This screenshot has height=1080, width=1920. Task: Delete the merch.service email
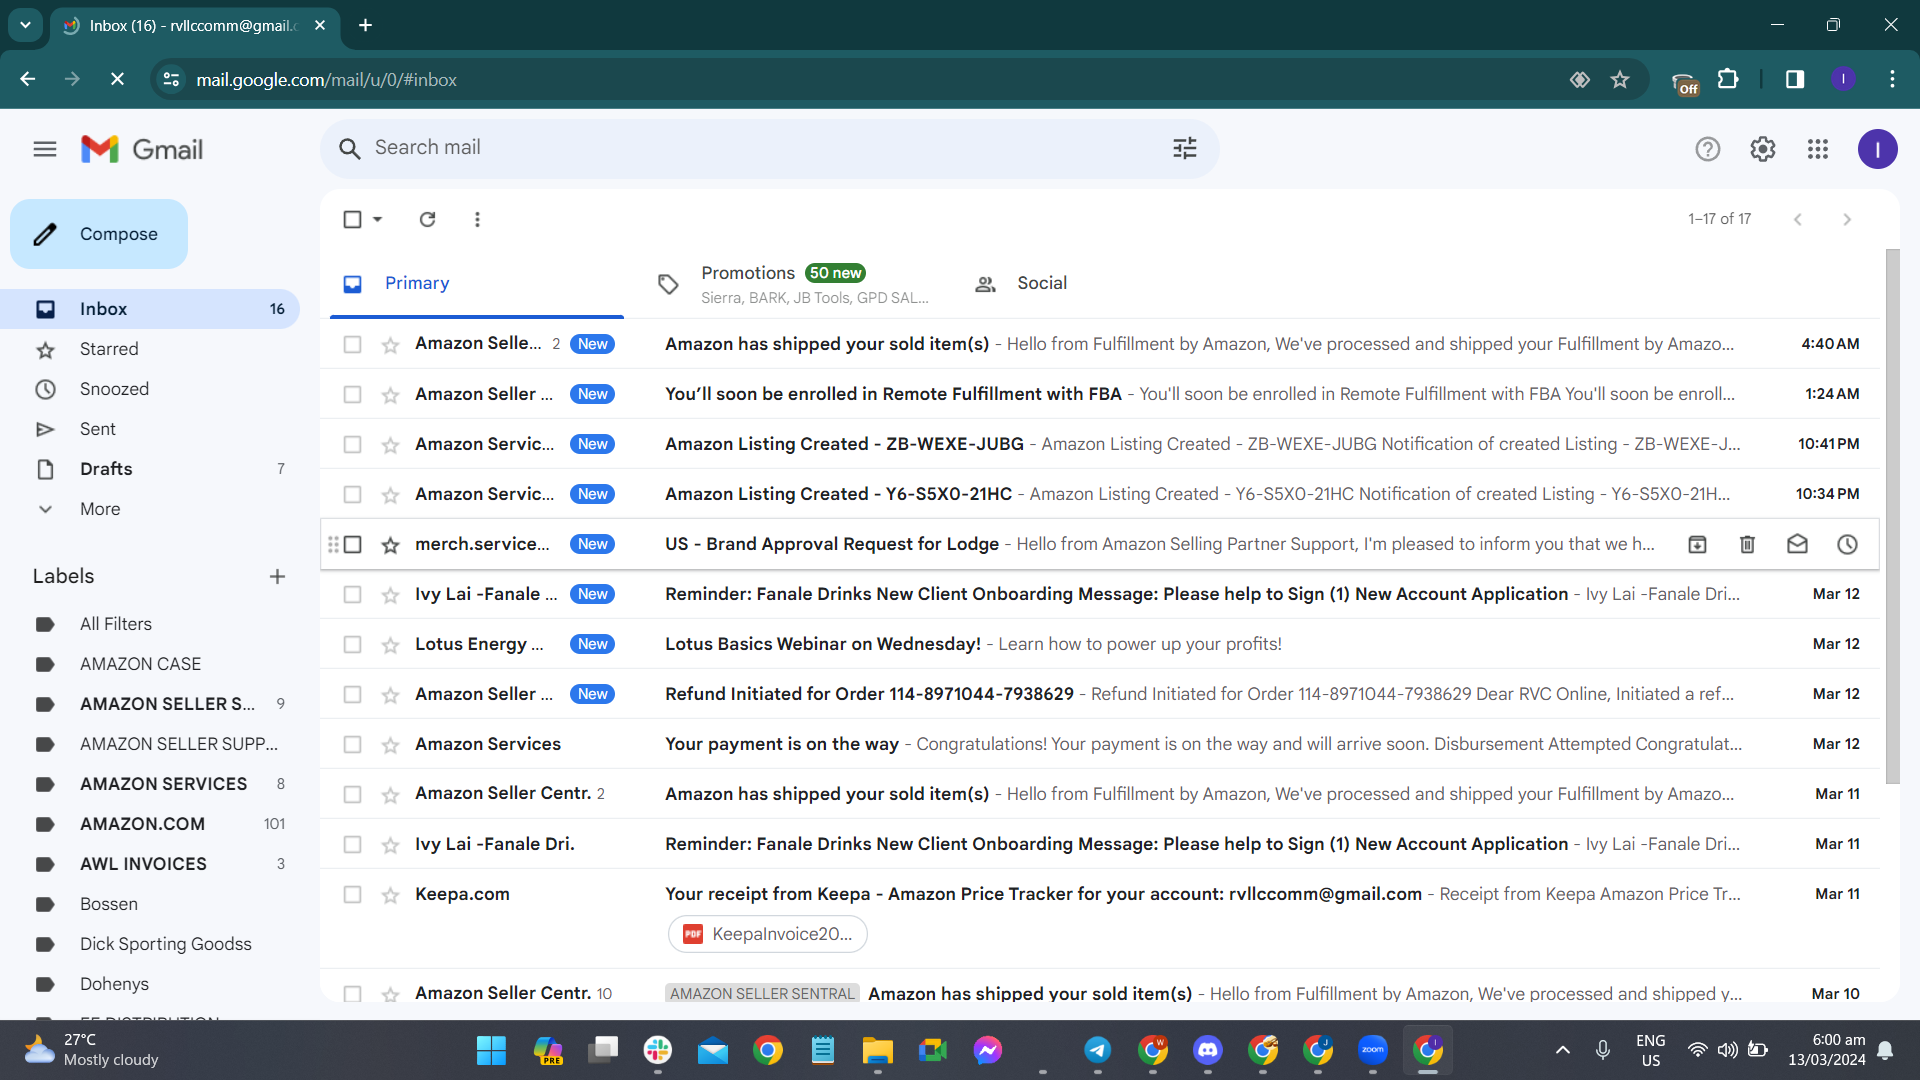[1747, 544]
